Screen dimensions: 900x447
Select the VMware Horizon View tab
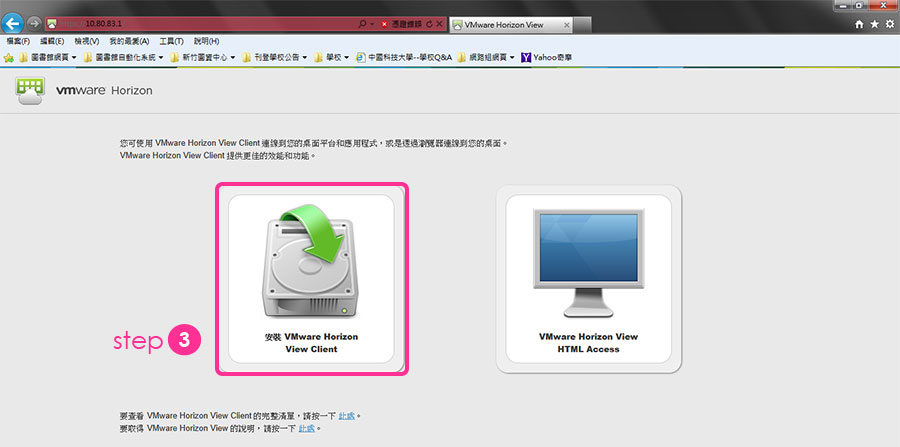pyautogui.click(x=511, y=25)
